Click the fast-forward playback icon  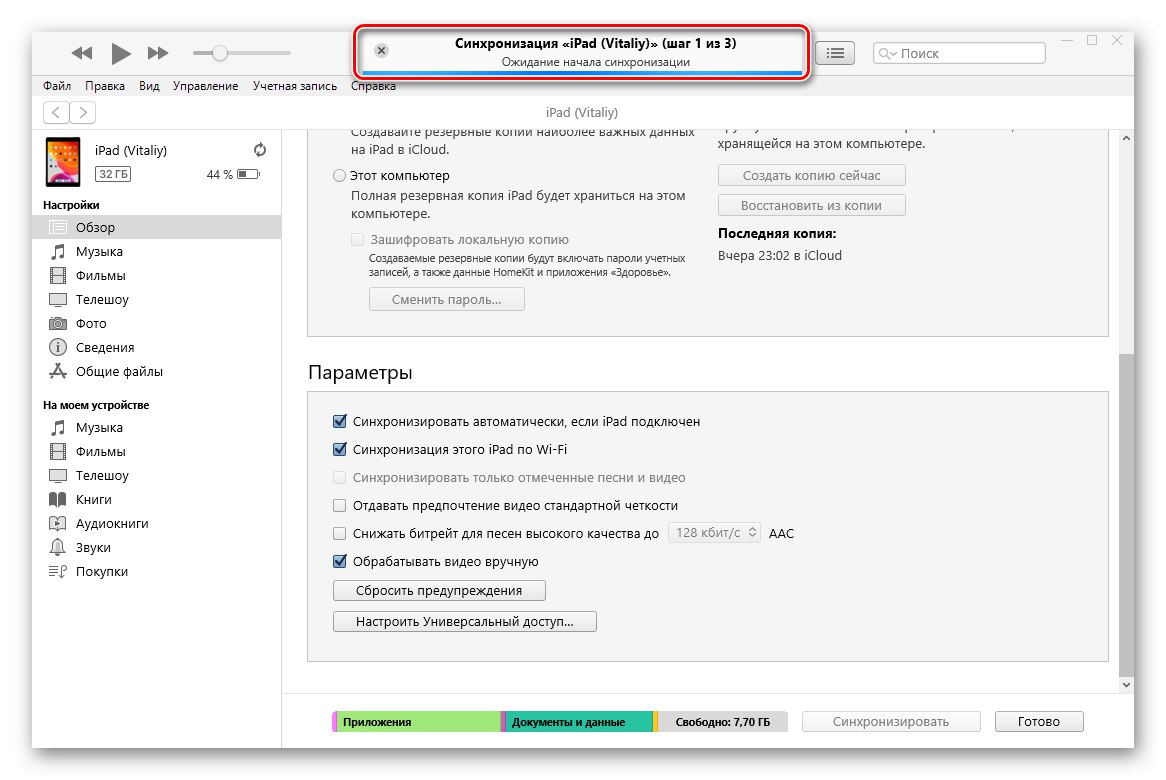tap(158, 53)
